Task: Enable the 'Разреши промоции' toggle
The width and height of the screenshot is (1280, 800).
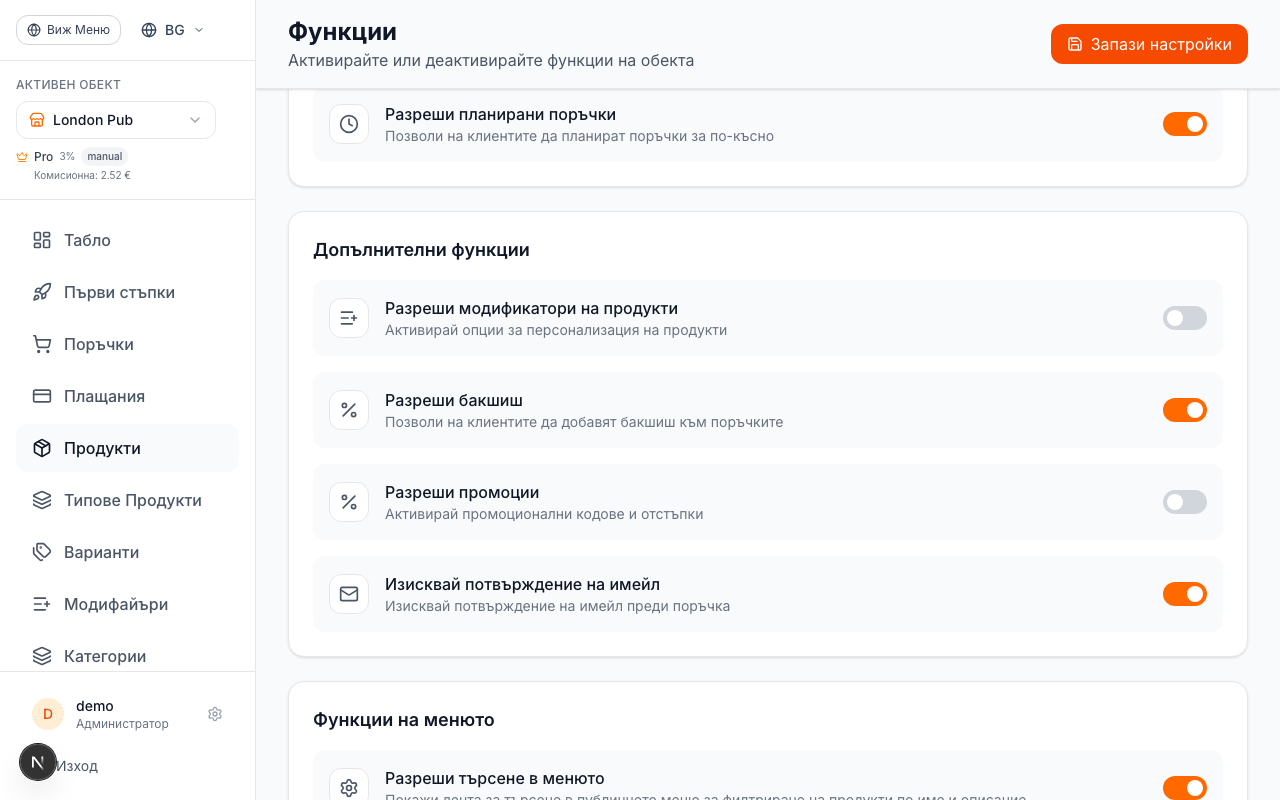Action: click(1185, 502)
